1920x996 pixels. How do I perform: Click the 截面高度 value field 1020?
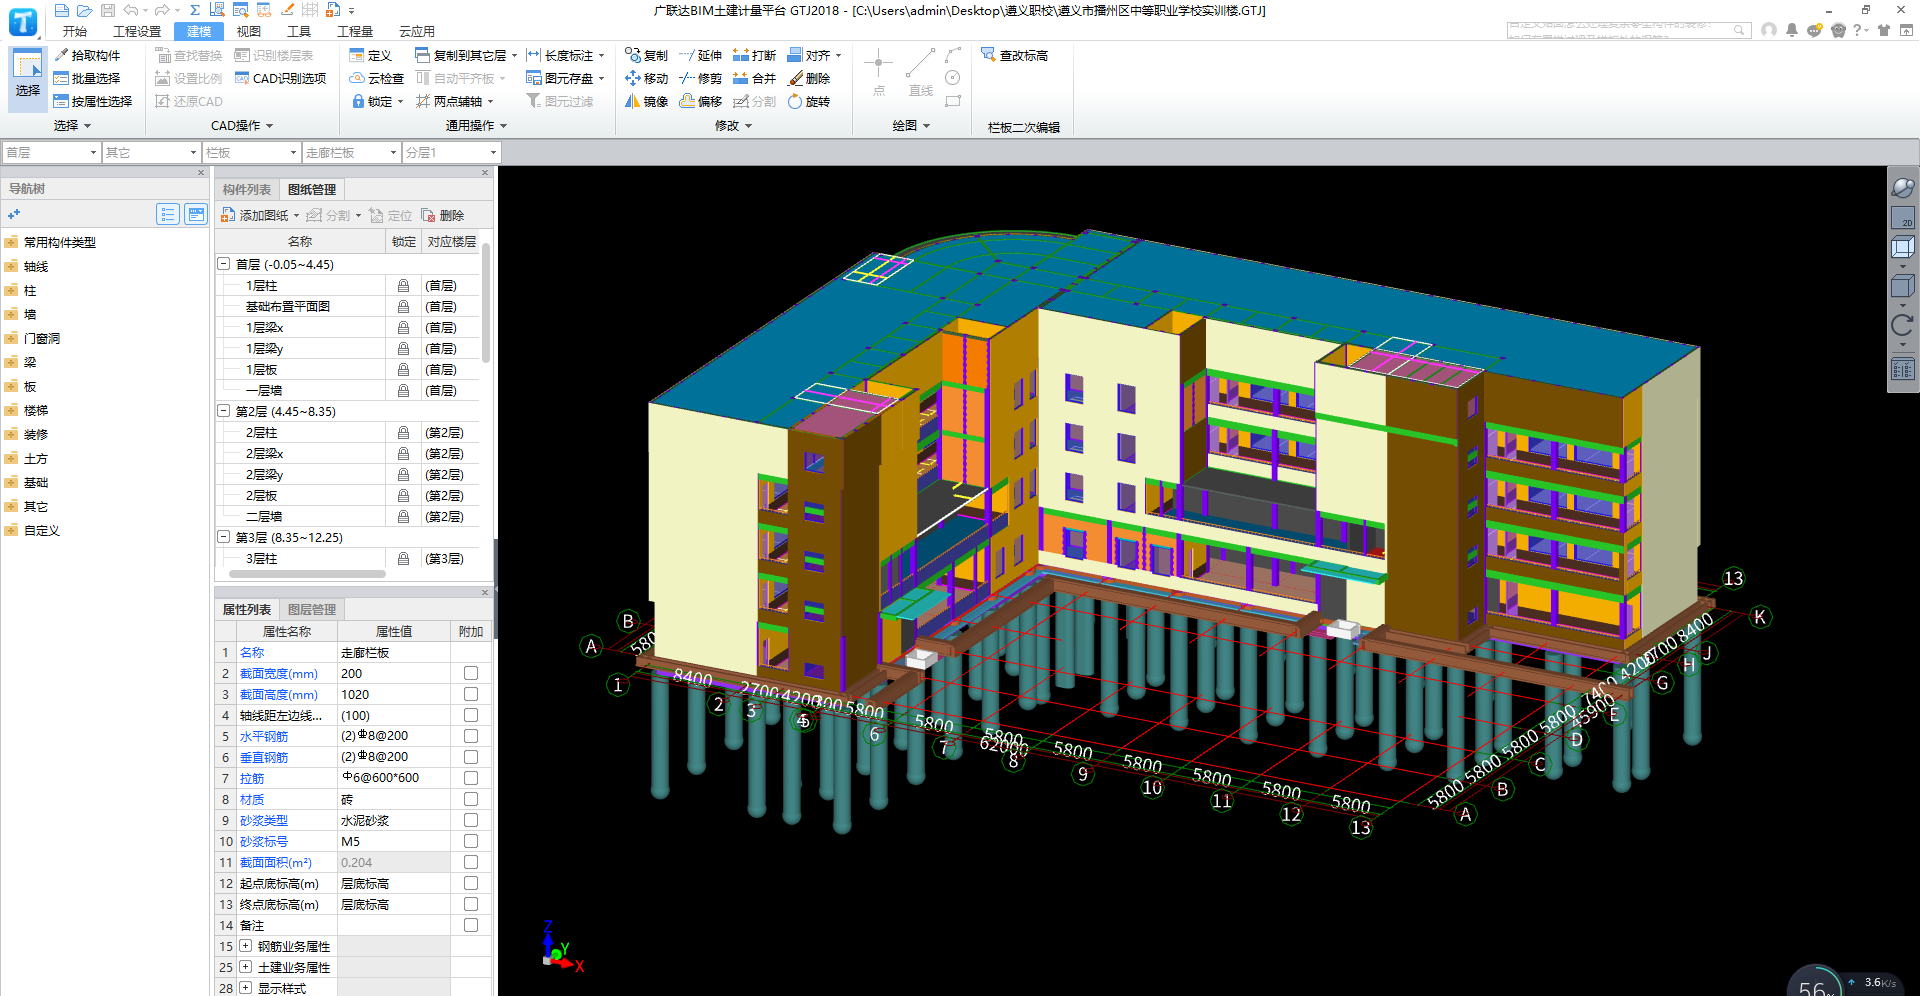point(393,694)
